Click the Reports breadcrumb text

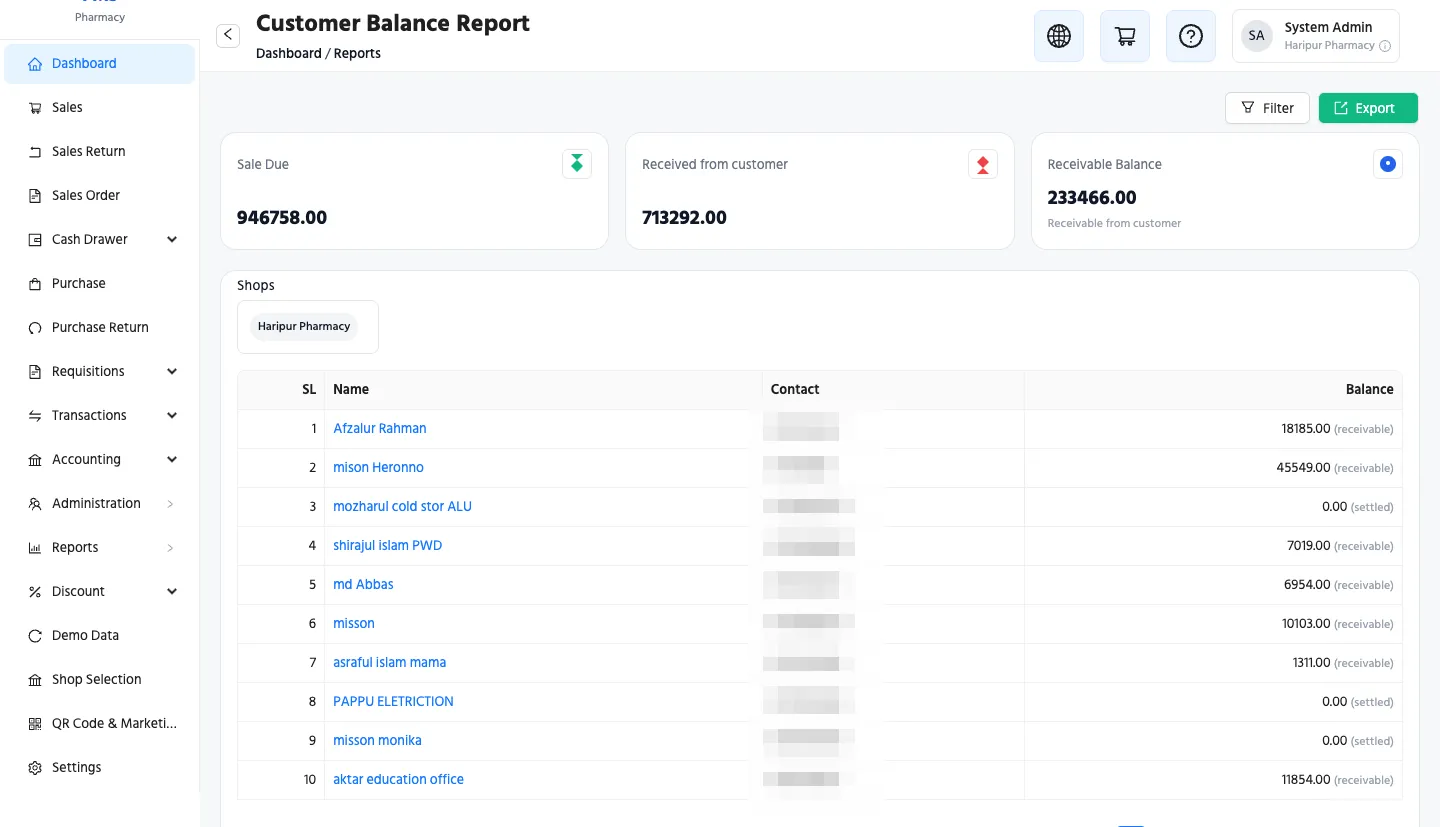357,54
